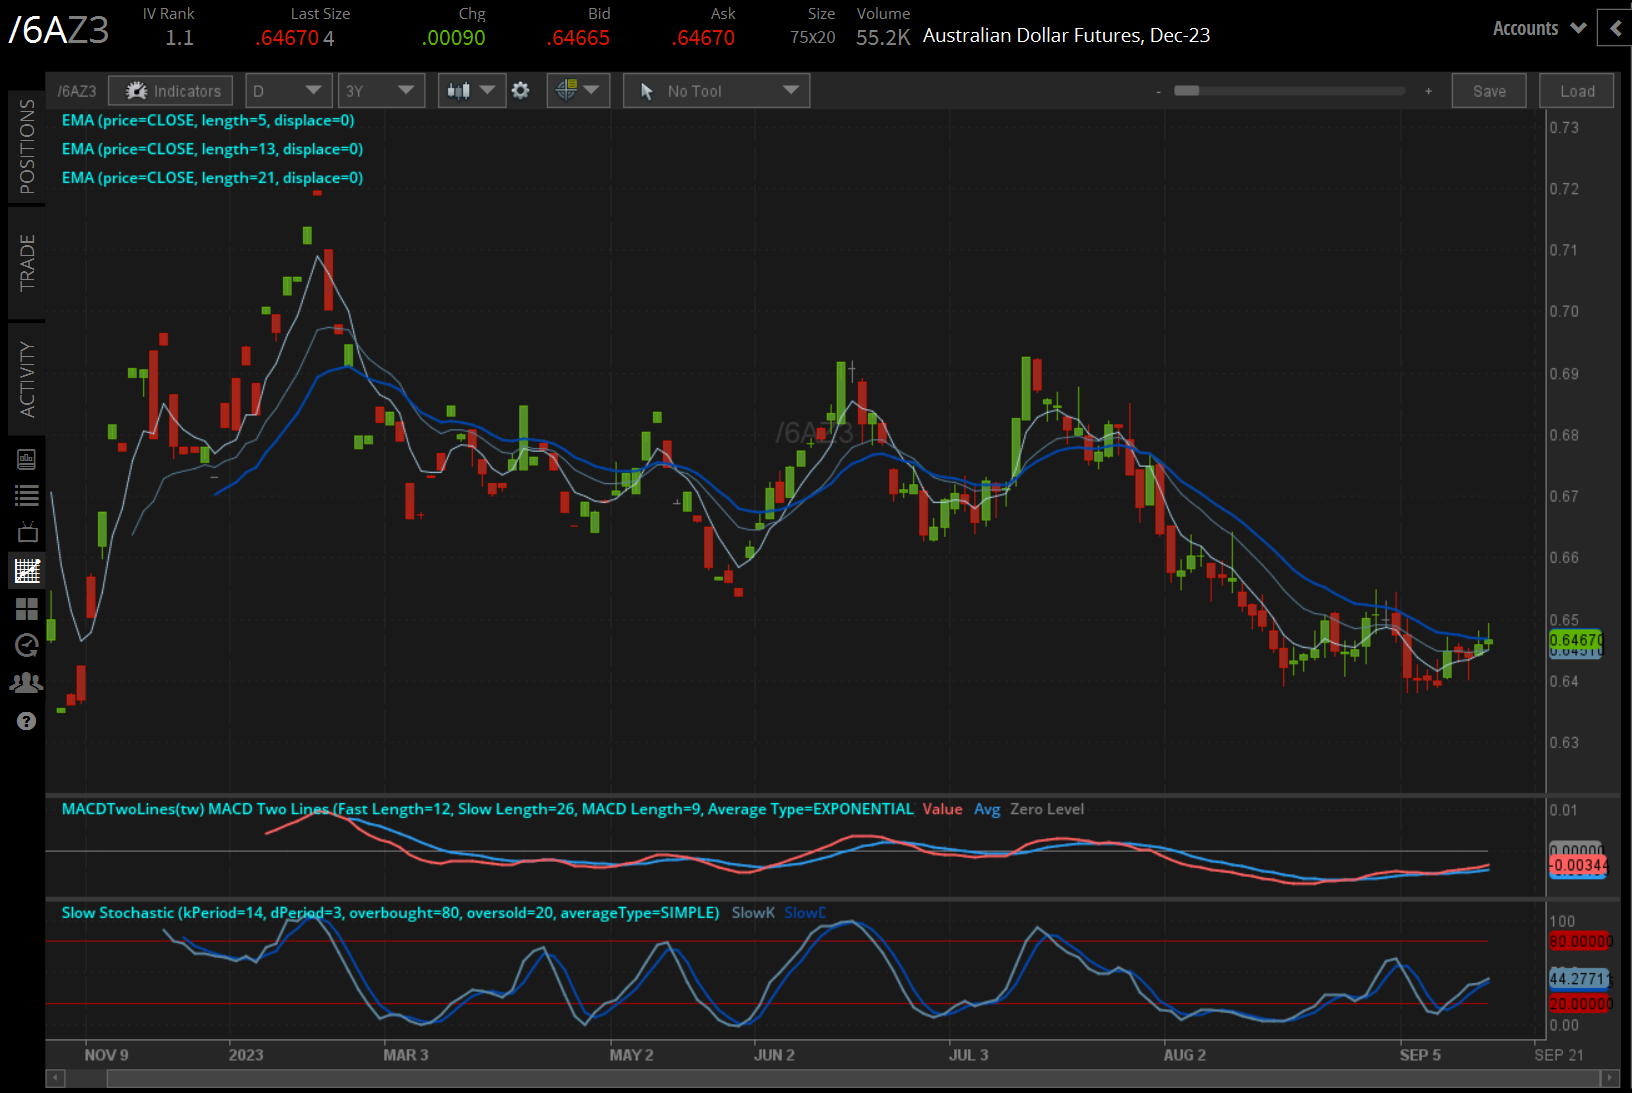The image size is (1632, 1093).
Task: Click the Save chart button
Action: tap(1488, 91)
